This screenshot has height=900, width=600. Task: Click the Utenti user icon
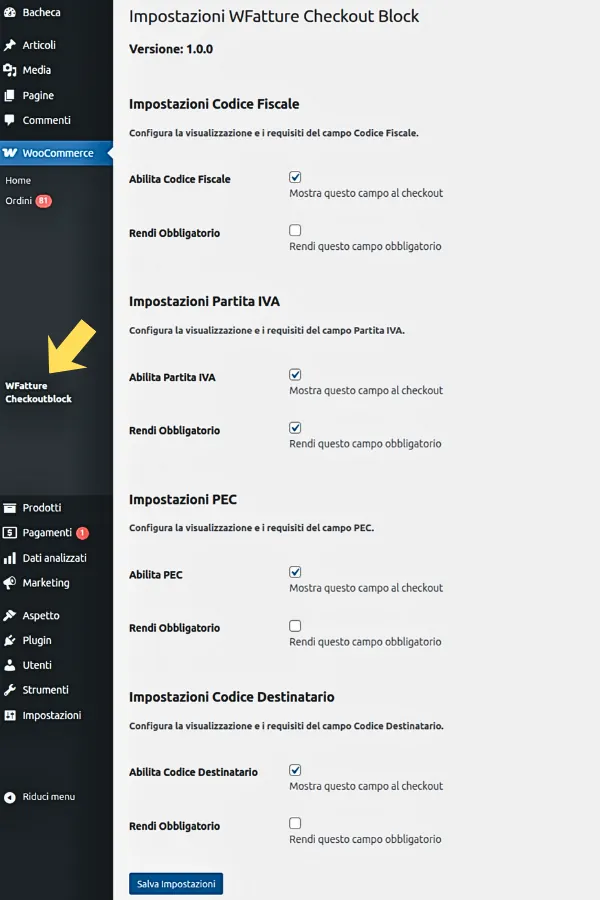(9, 665)
